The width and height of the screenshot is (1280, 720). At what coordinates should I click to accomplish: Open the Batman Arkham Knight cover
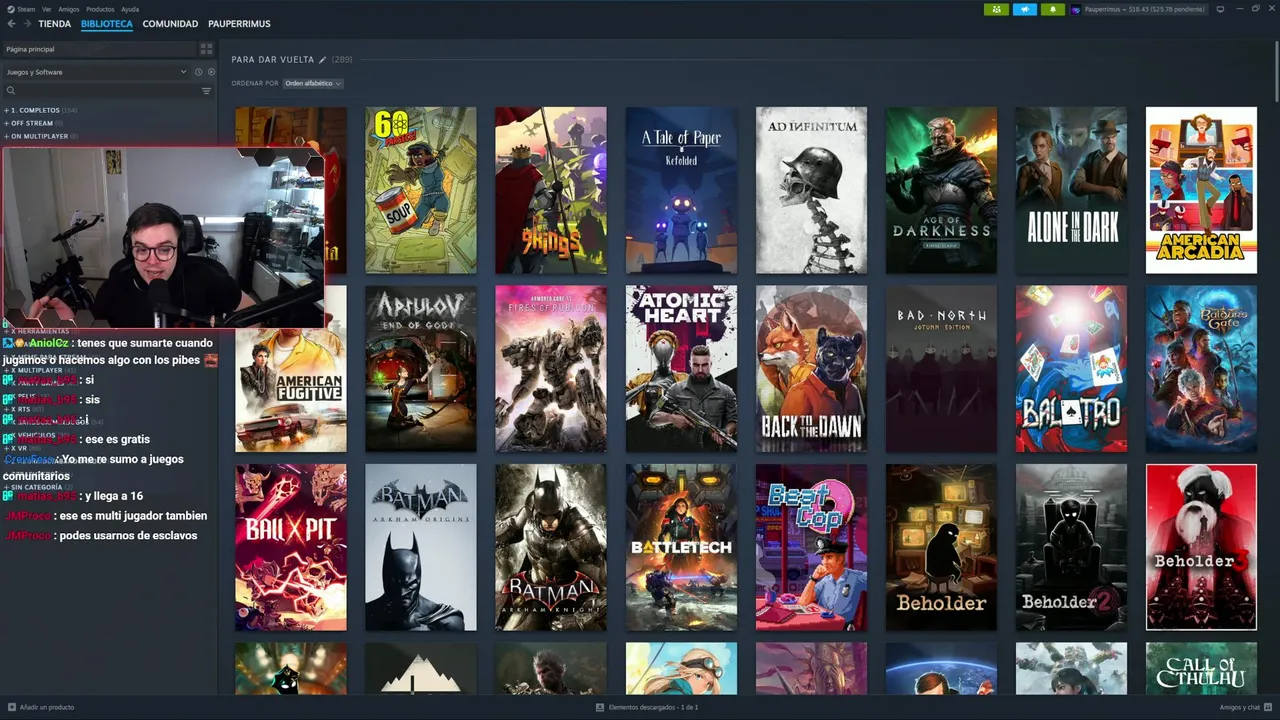click(551, 547)
